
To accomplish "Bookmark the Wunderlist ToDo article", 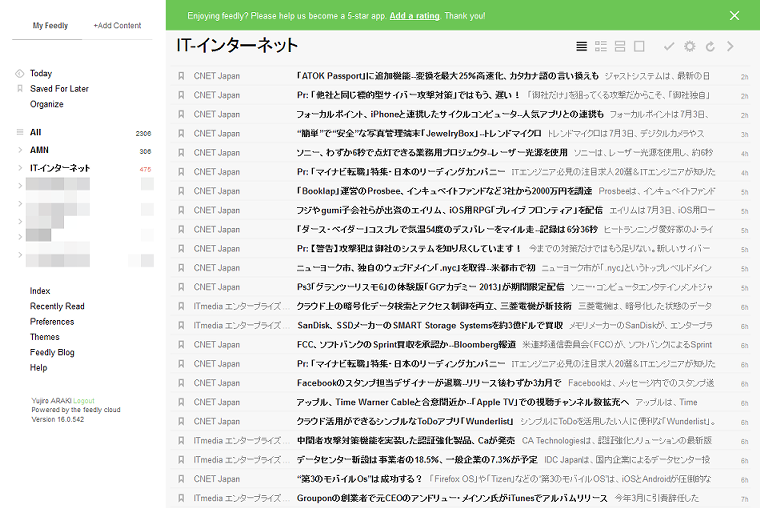I will (181, 422).
